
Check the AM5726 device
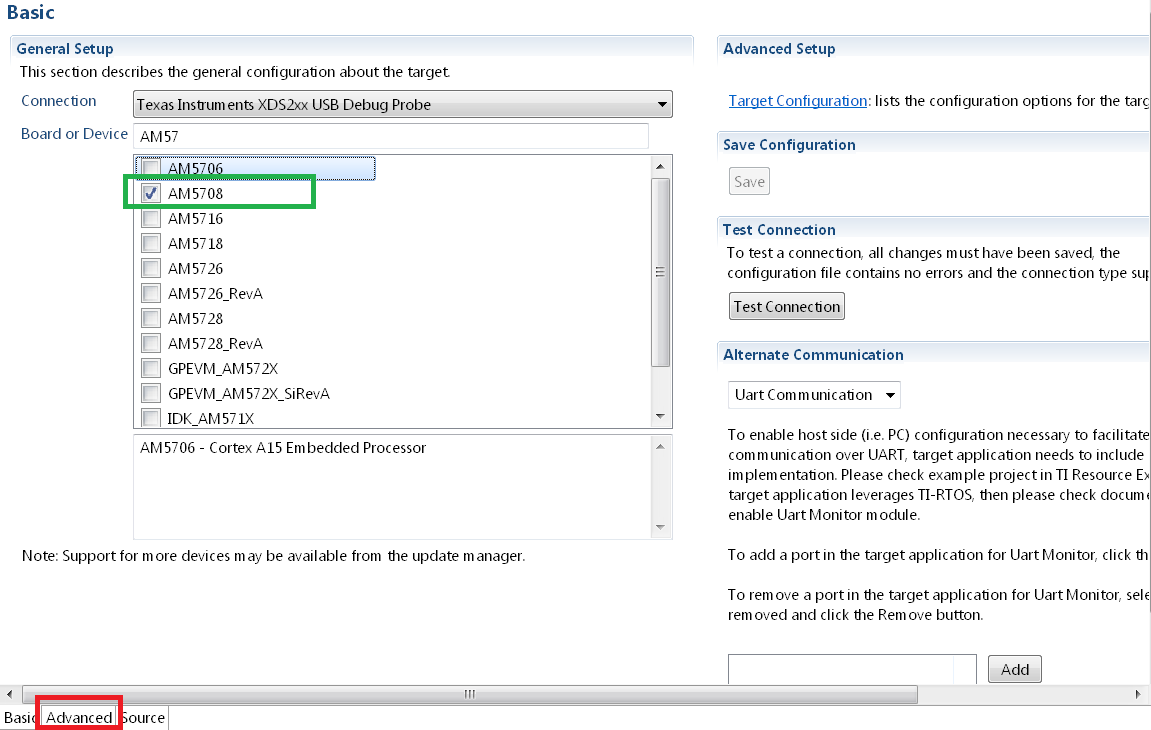click(149, 268)
